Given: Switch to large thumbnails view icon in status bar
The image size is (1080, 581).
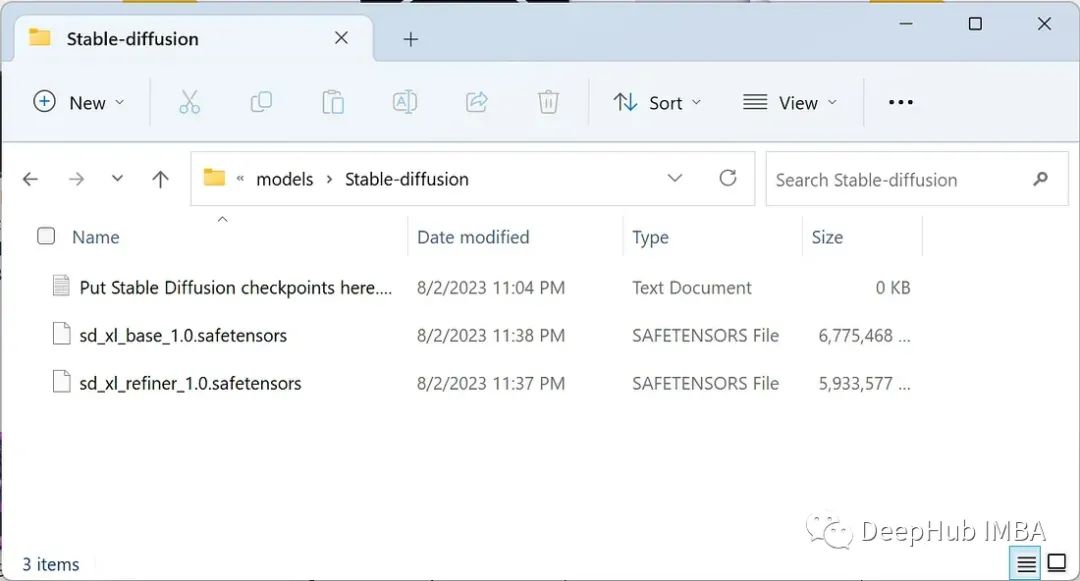Looking at the screenshot, I should (x=1057, y=563).
